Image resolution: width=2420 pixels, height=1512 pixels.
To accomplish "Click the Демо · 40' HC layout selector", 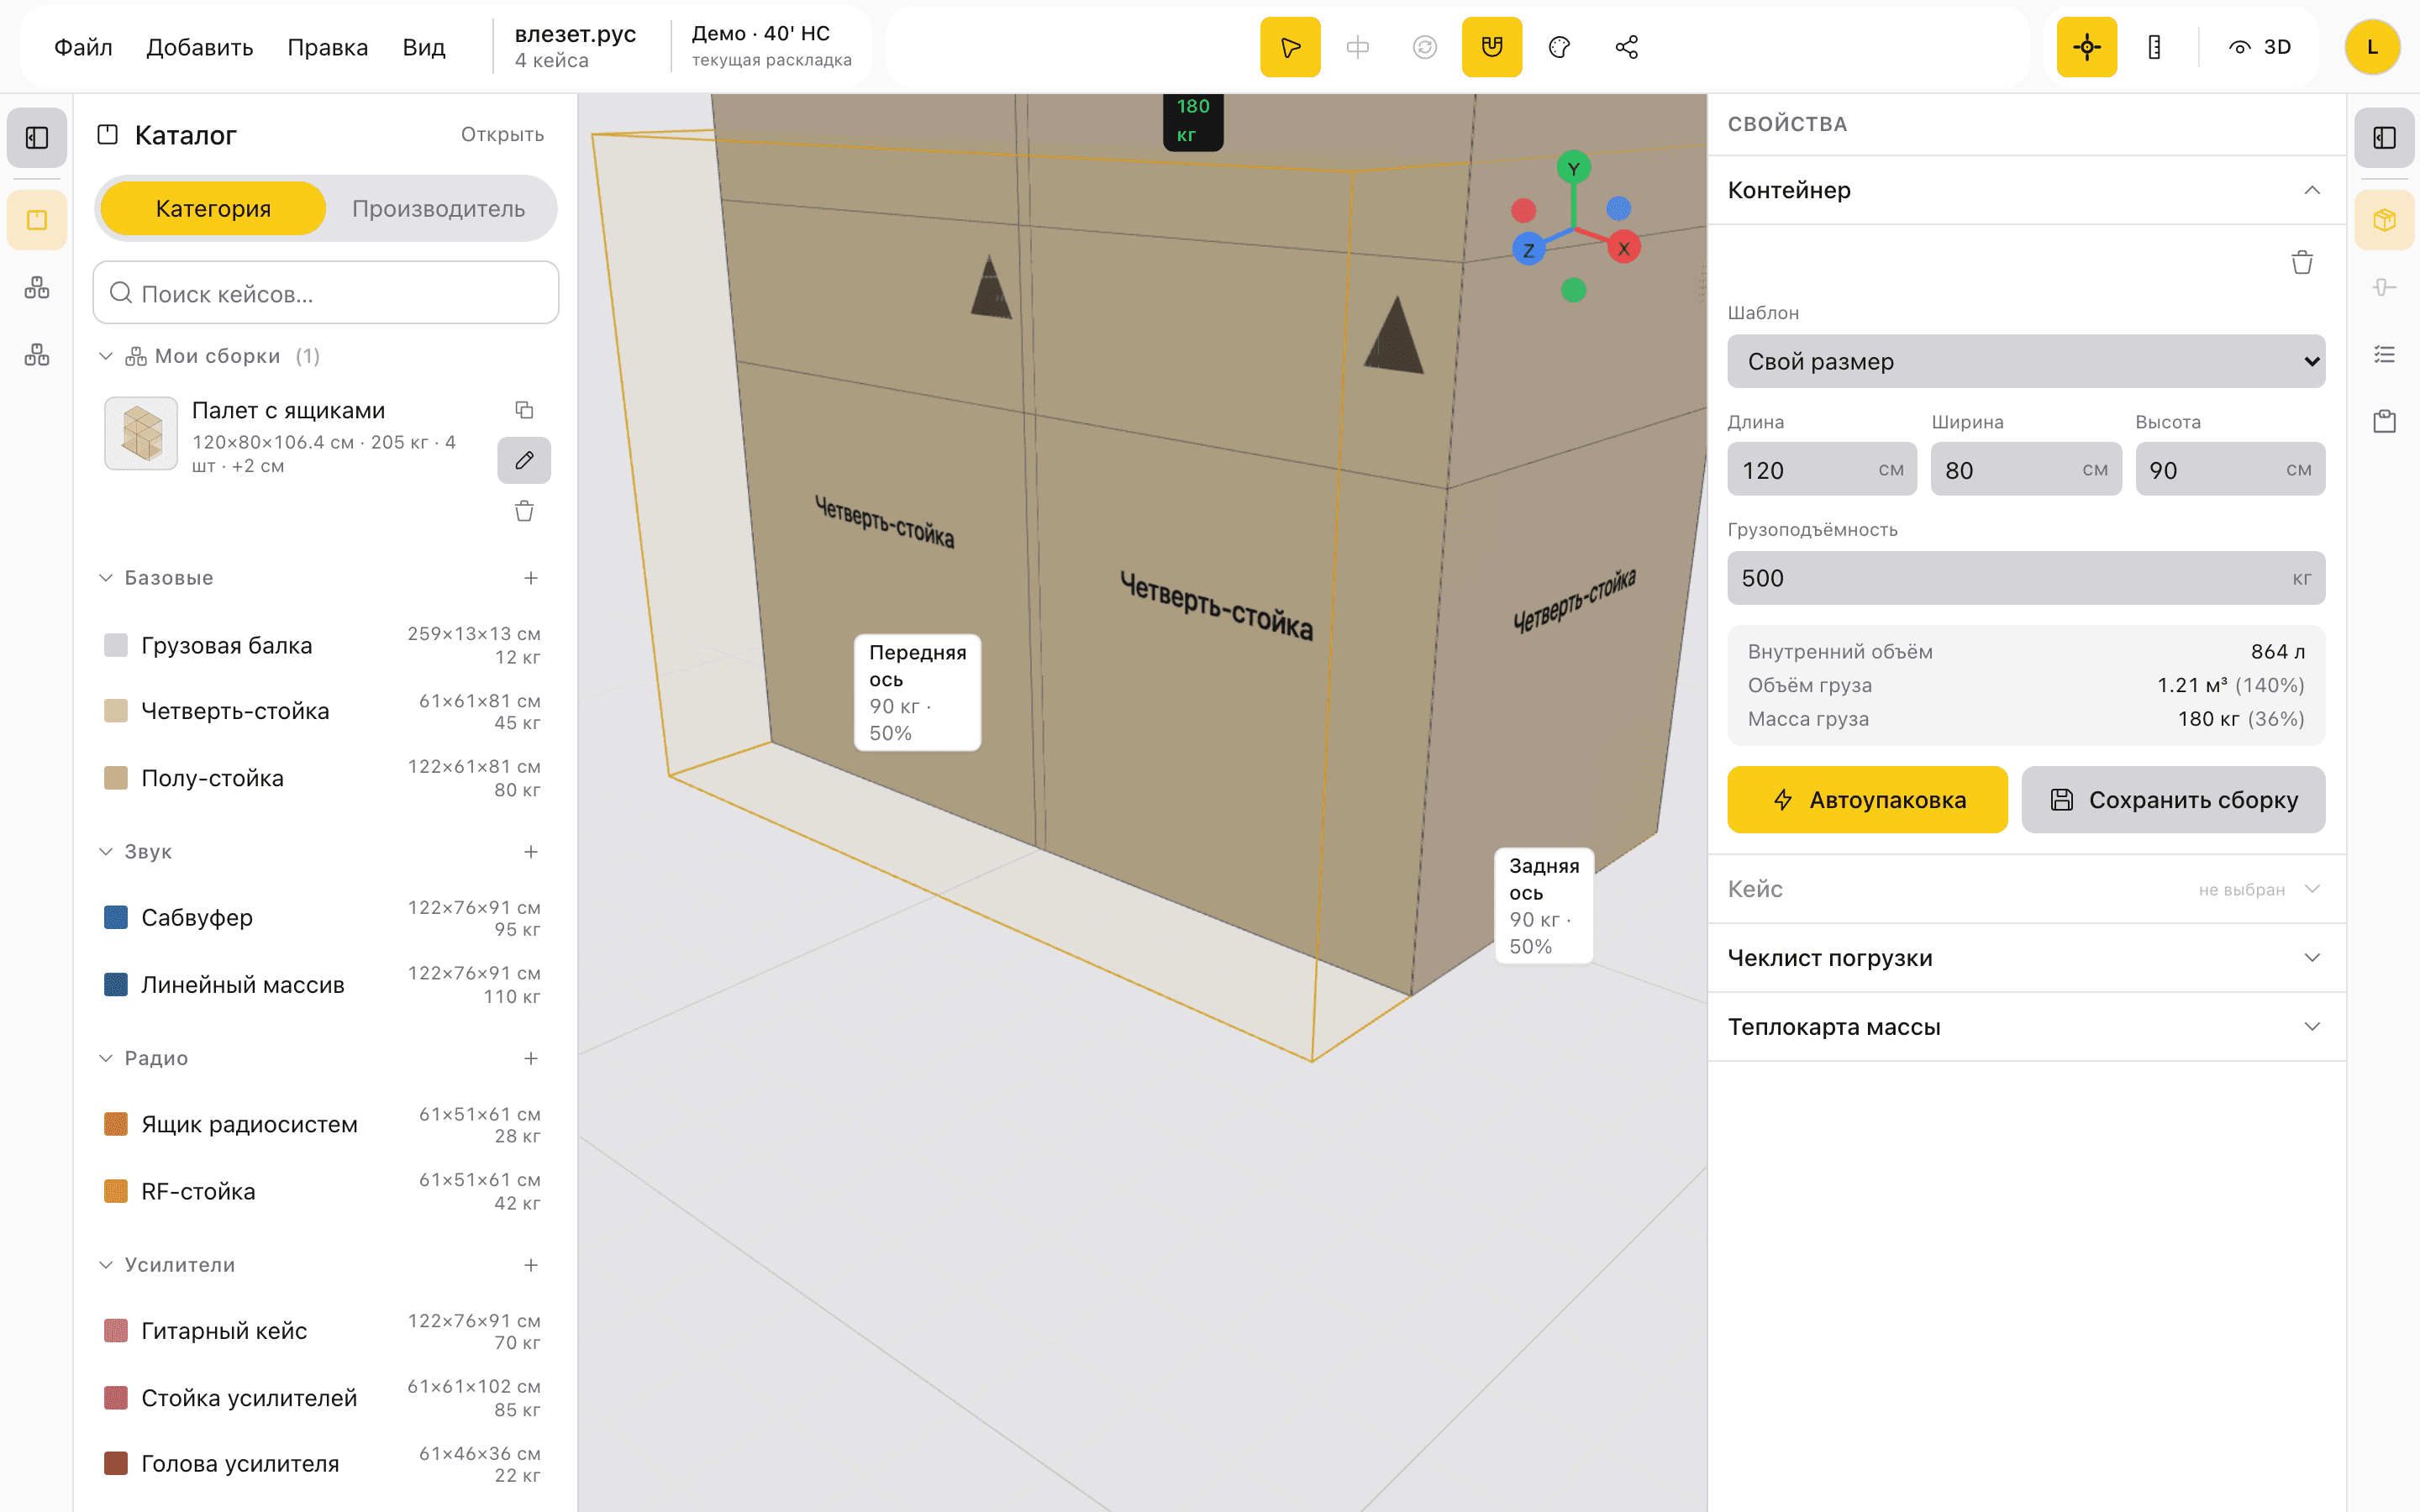I will point(771,46).
